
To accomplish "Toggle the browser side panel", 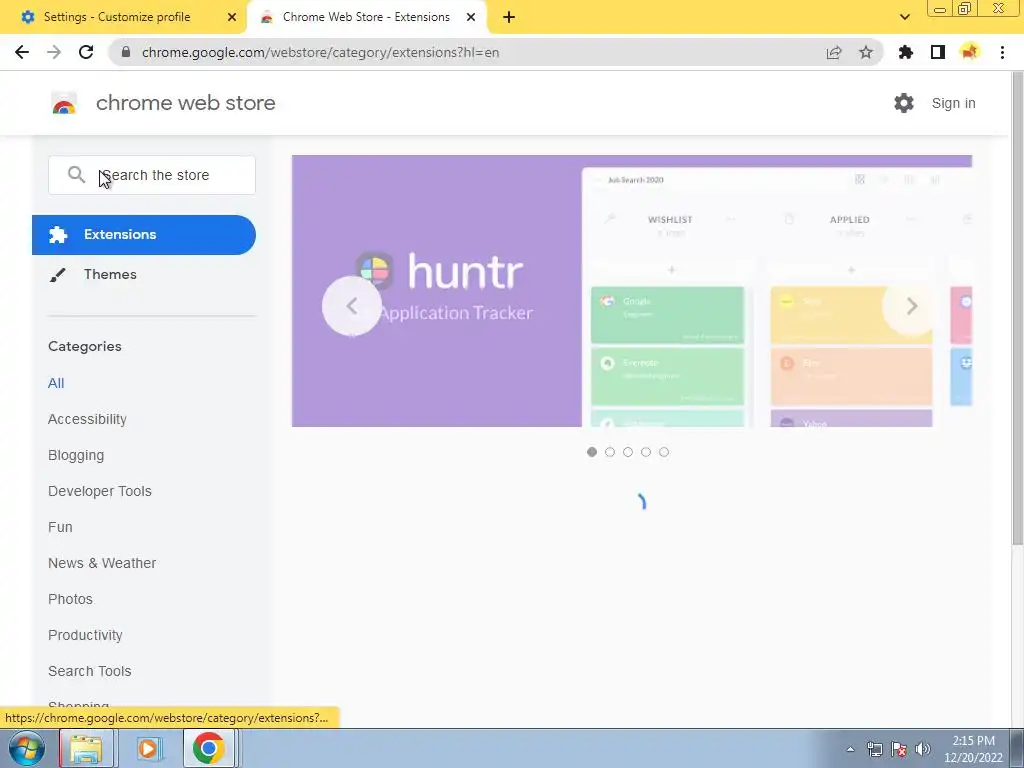I will point(938,52).
